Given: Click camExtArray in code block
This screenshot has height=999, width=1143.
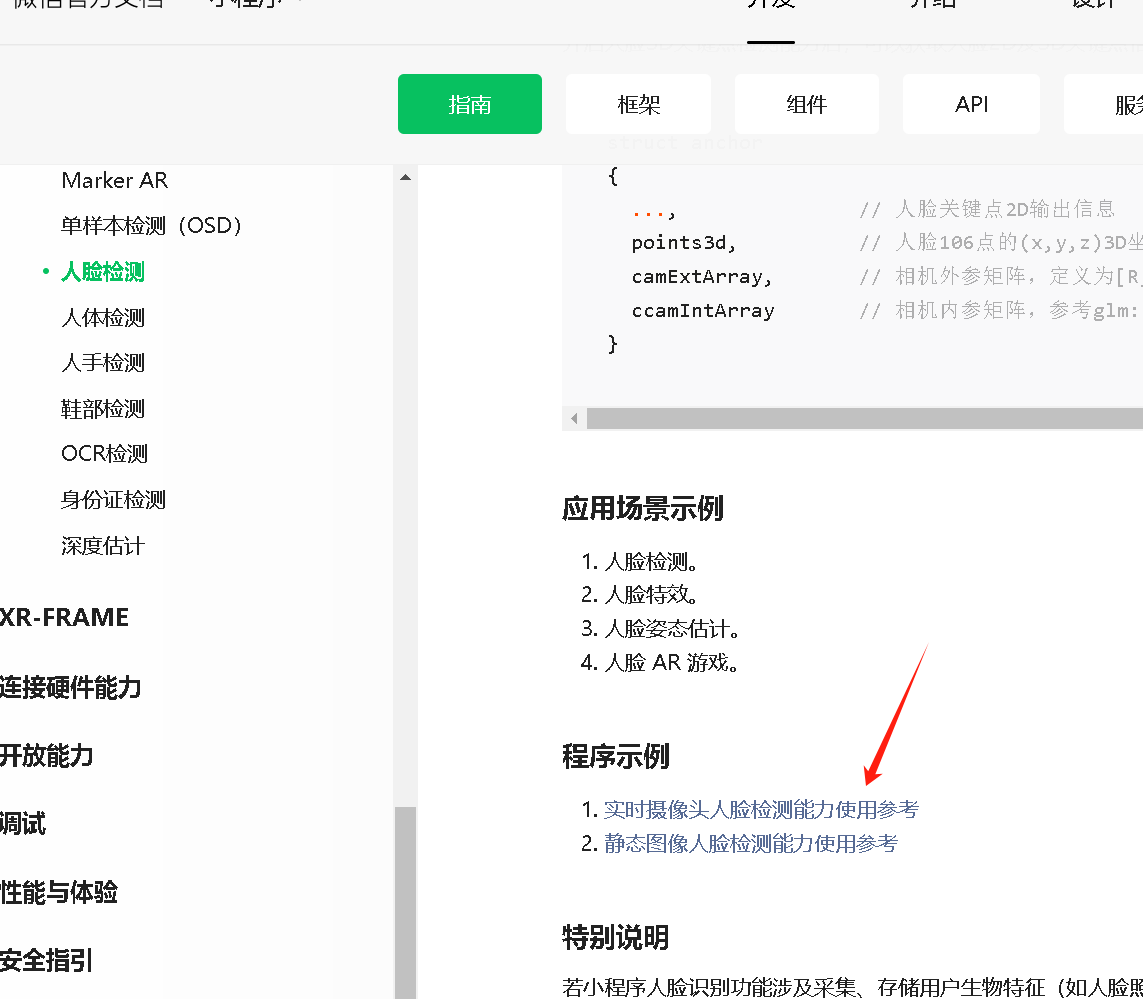Looking at the screenshot, I should (701, 277).
